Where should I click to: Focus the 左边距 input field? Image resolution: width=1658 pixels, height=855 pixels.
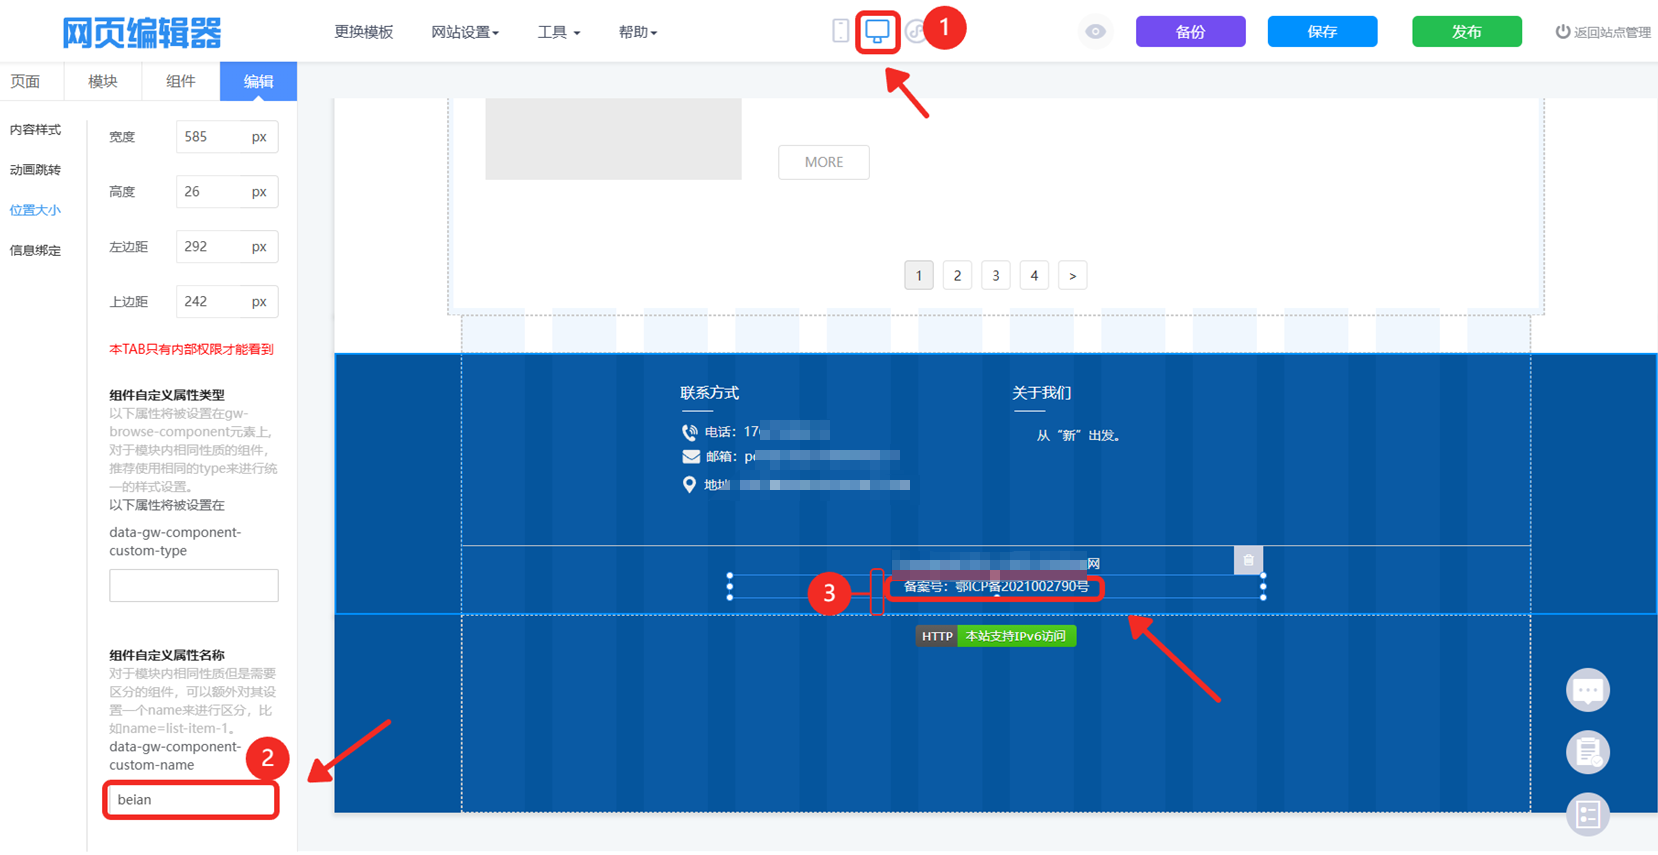[x=227, y=247]
